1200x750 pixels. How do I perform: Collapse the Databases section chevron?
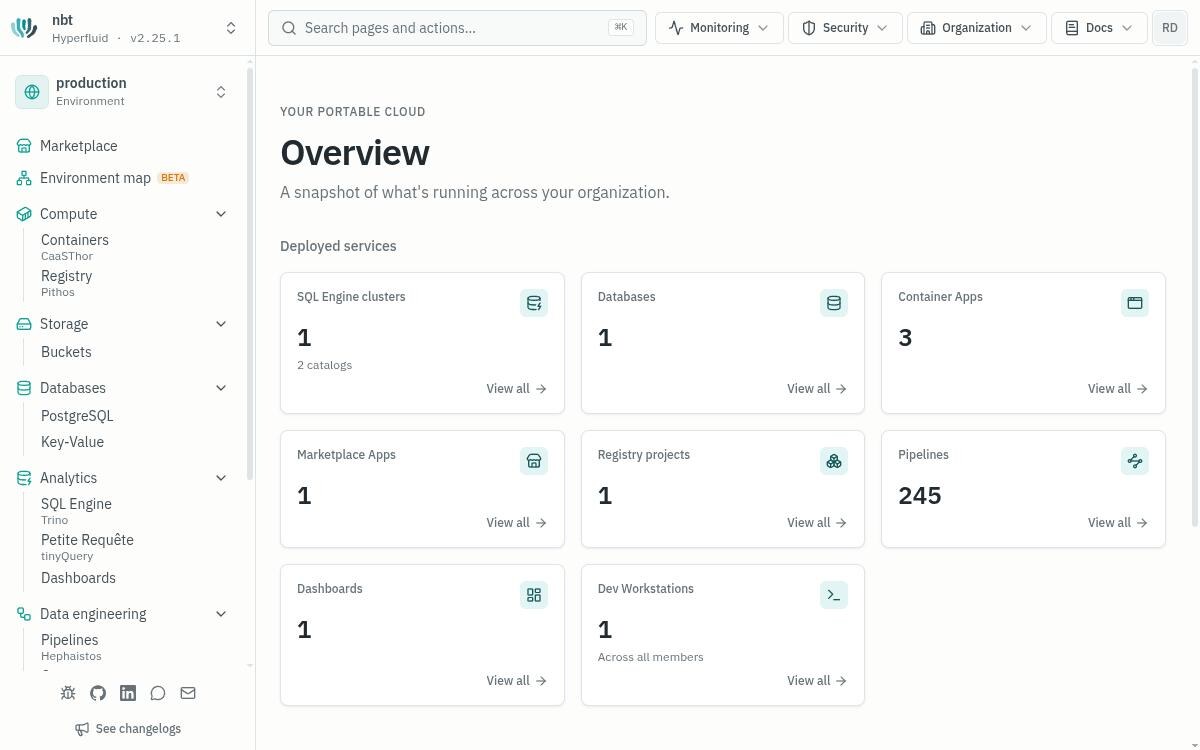(221, 388)
